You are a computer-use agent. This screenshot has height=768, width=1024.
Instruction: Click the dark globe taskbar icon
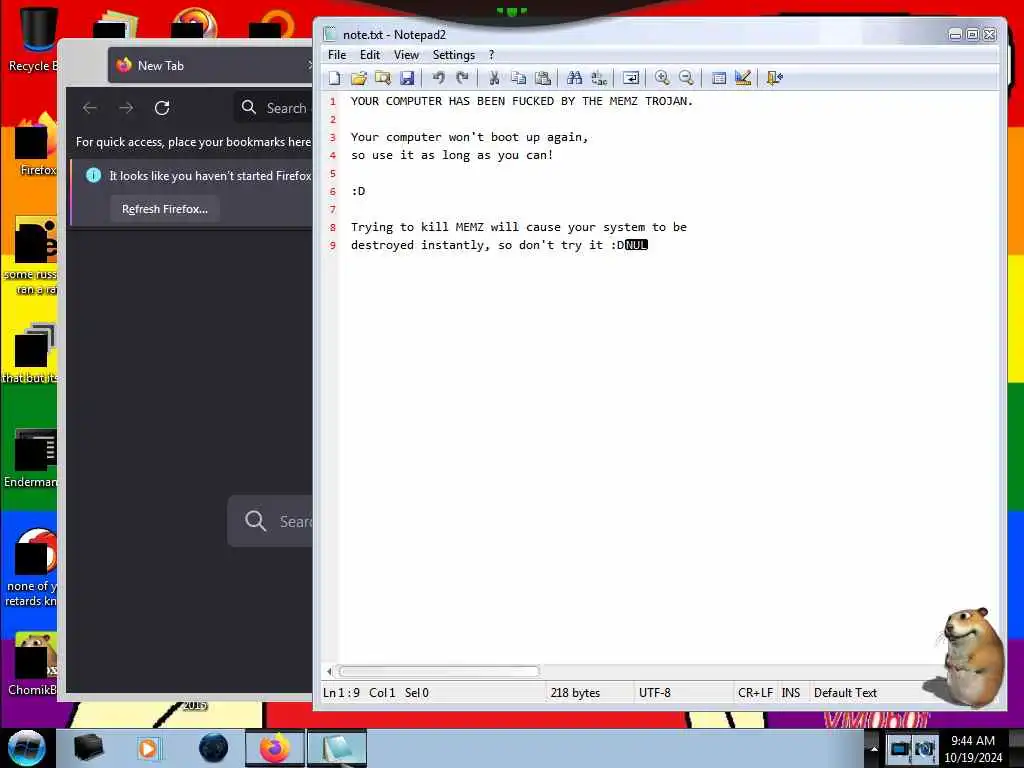point(214,748)
